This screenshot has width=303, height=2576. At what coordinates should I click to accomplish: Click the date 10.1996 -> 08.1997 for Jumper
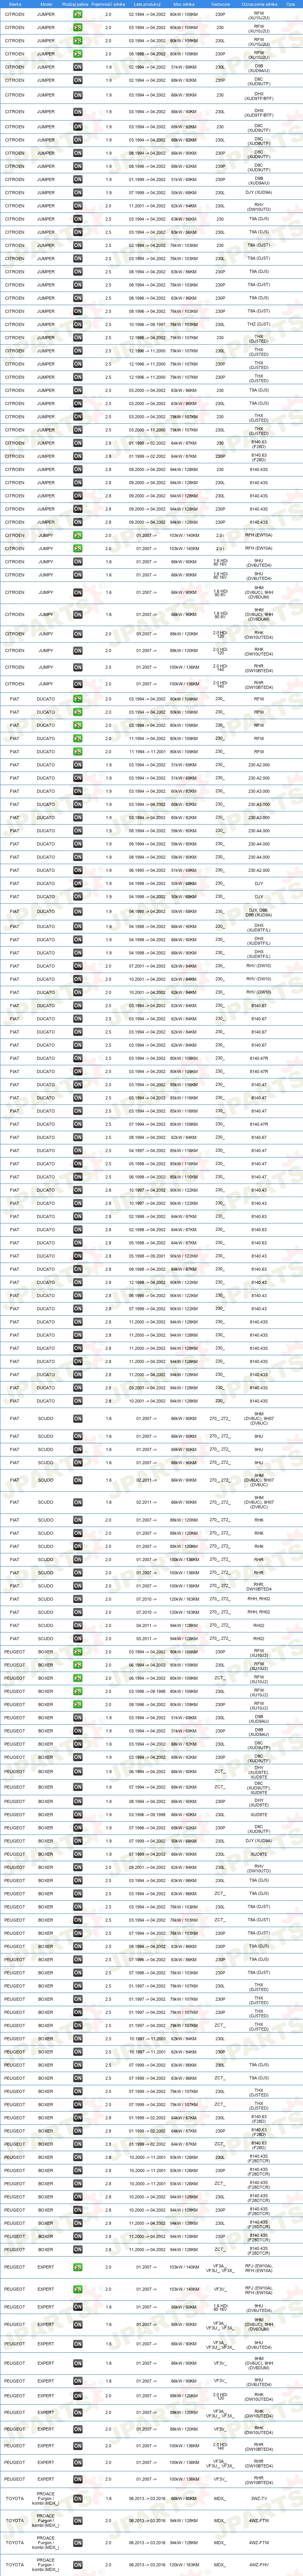coord(147,324)
